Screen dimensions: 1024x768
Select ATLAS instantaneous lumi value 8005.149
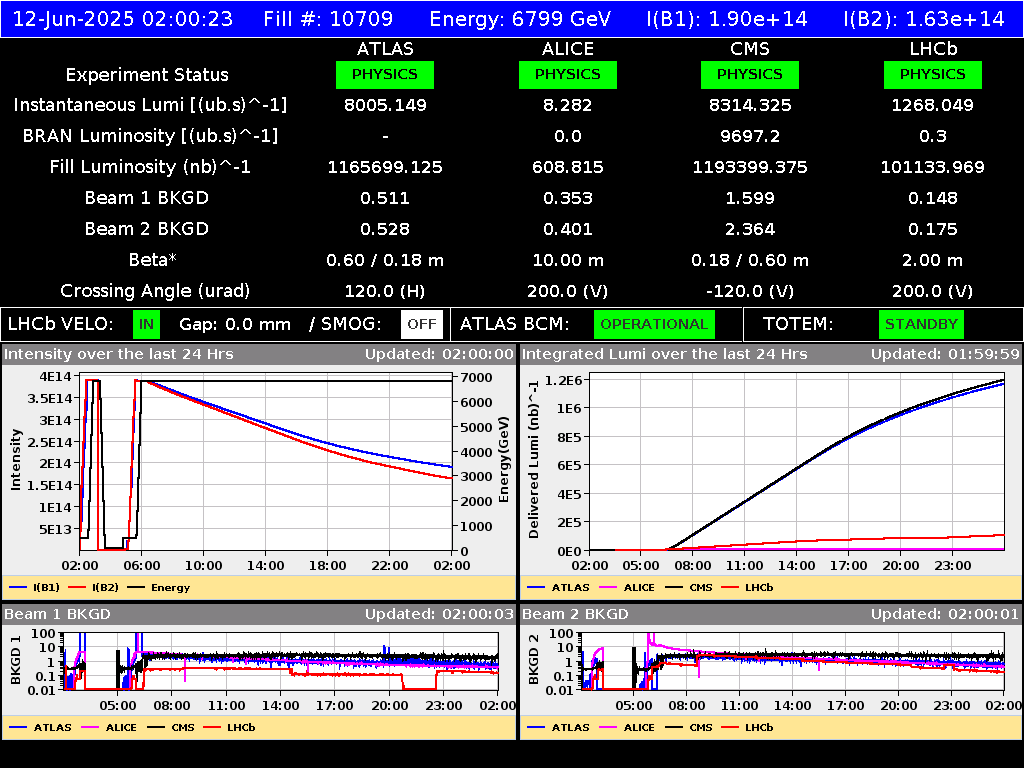[x=385, y=105]
